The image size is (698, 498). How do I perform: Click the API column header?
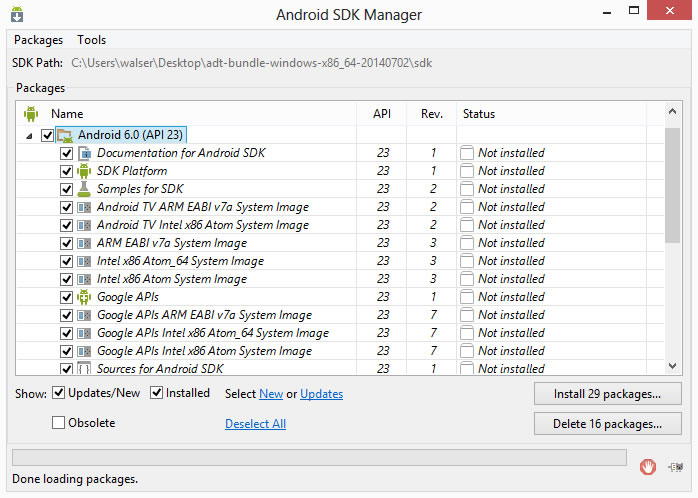point(382,114)
